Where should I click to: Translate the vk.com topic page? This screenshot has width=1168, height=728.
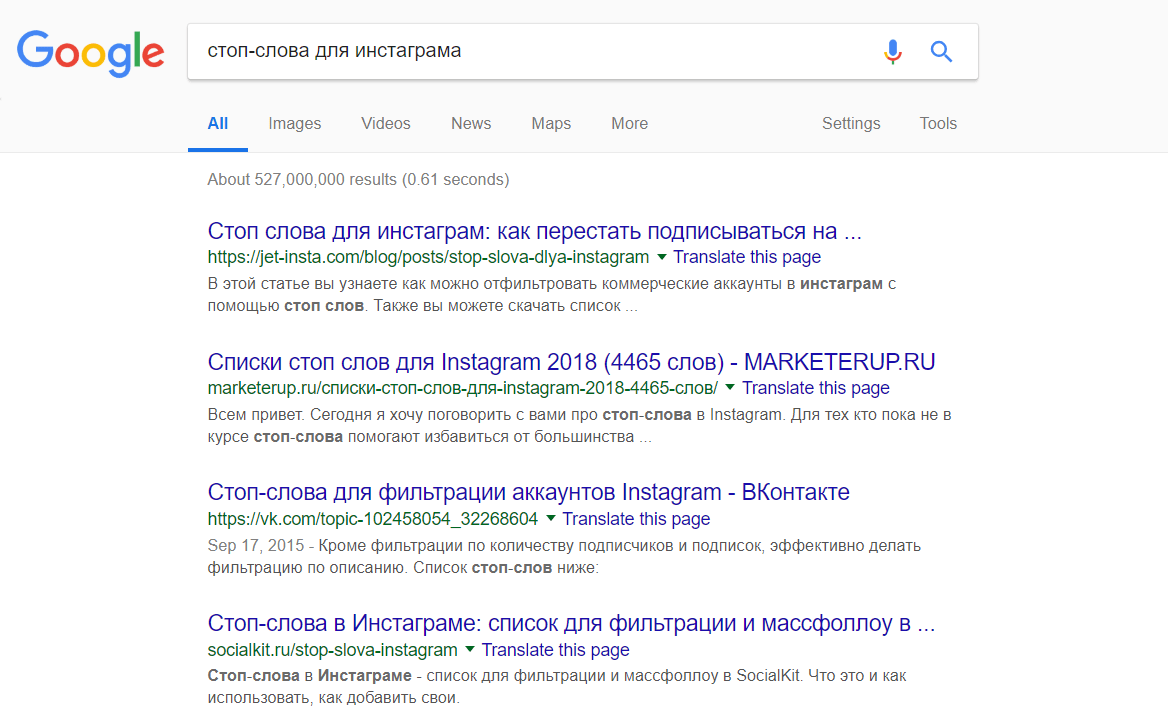coord(636,519)
